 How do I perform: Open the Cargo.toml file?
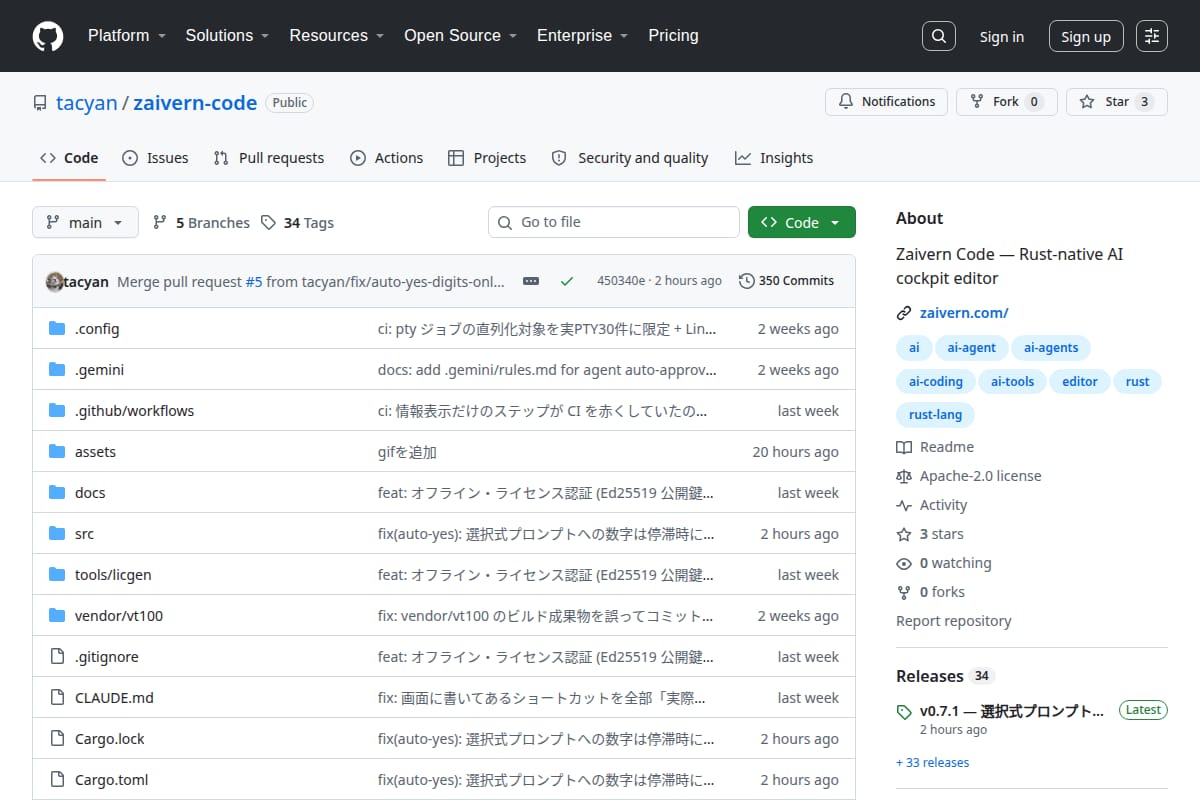(111, 780)
